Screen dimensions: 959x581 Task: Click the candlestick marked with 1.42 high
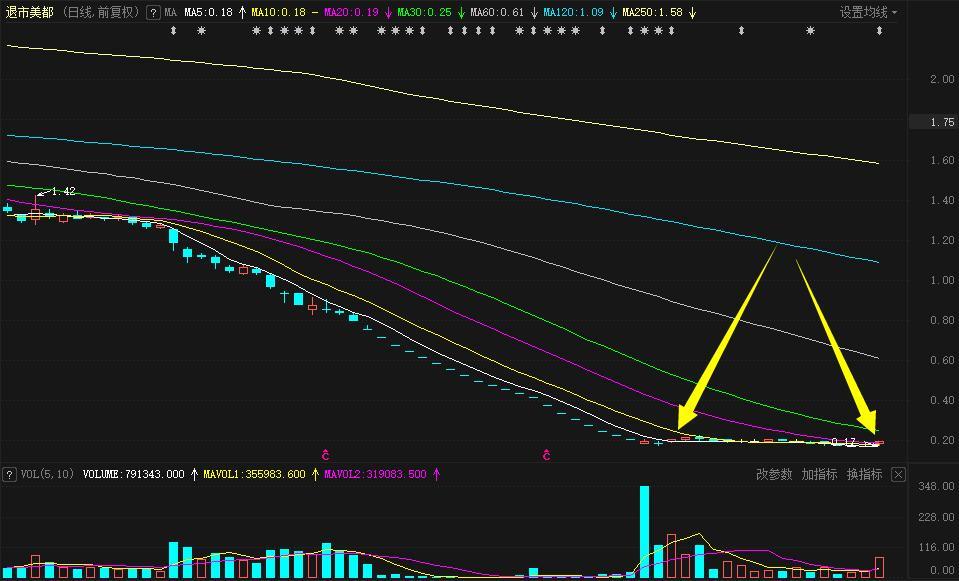click(35, 210)
